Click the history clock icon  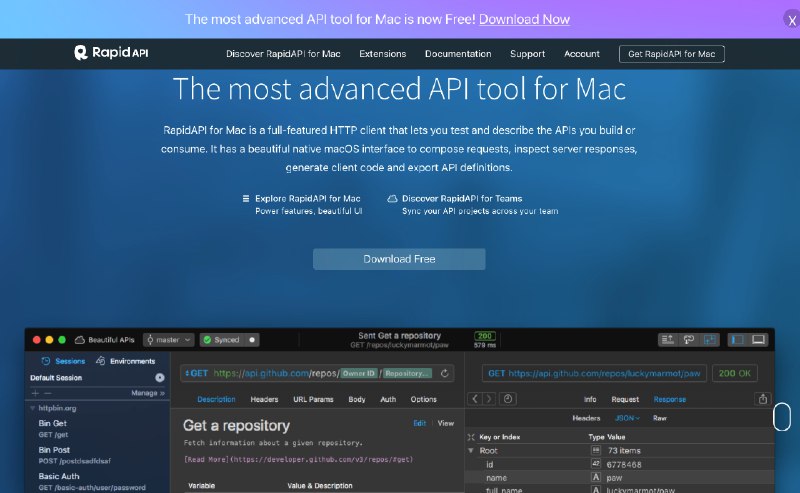(509, 399)
